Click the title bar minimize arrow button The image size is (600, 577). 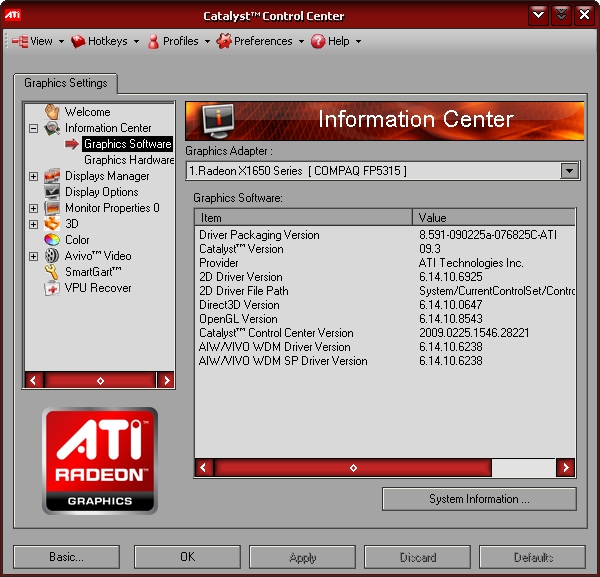pos(538,15)
